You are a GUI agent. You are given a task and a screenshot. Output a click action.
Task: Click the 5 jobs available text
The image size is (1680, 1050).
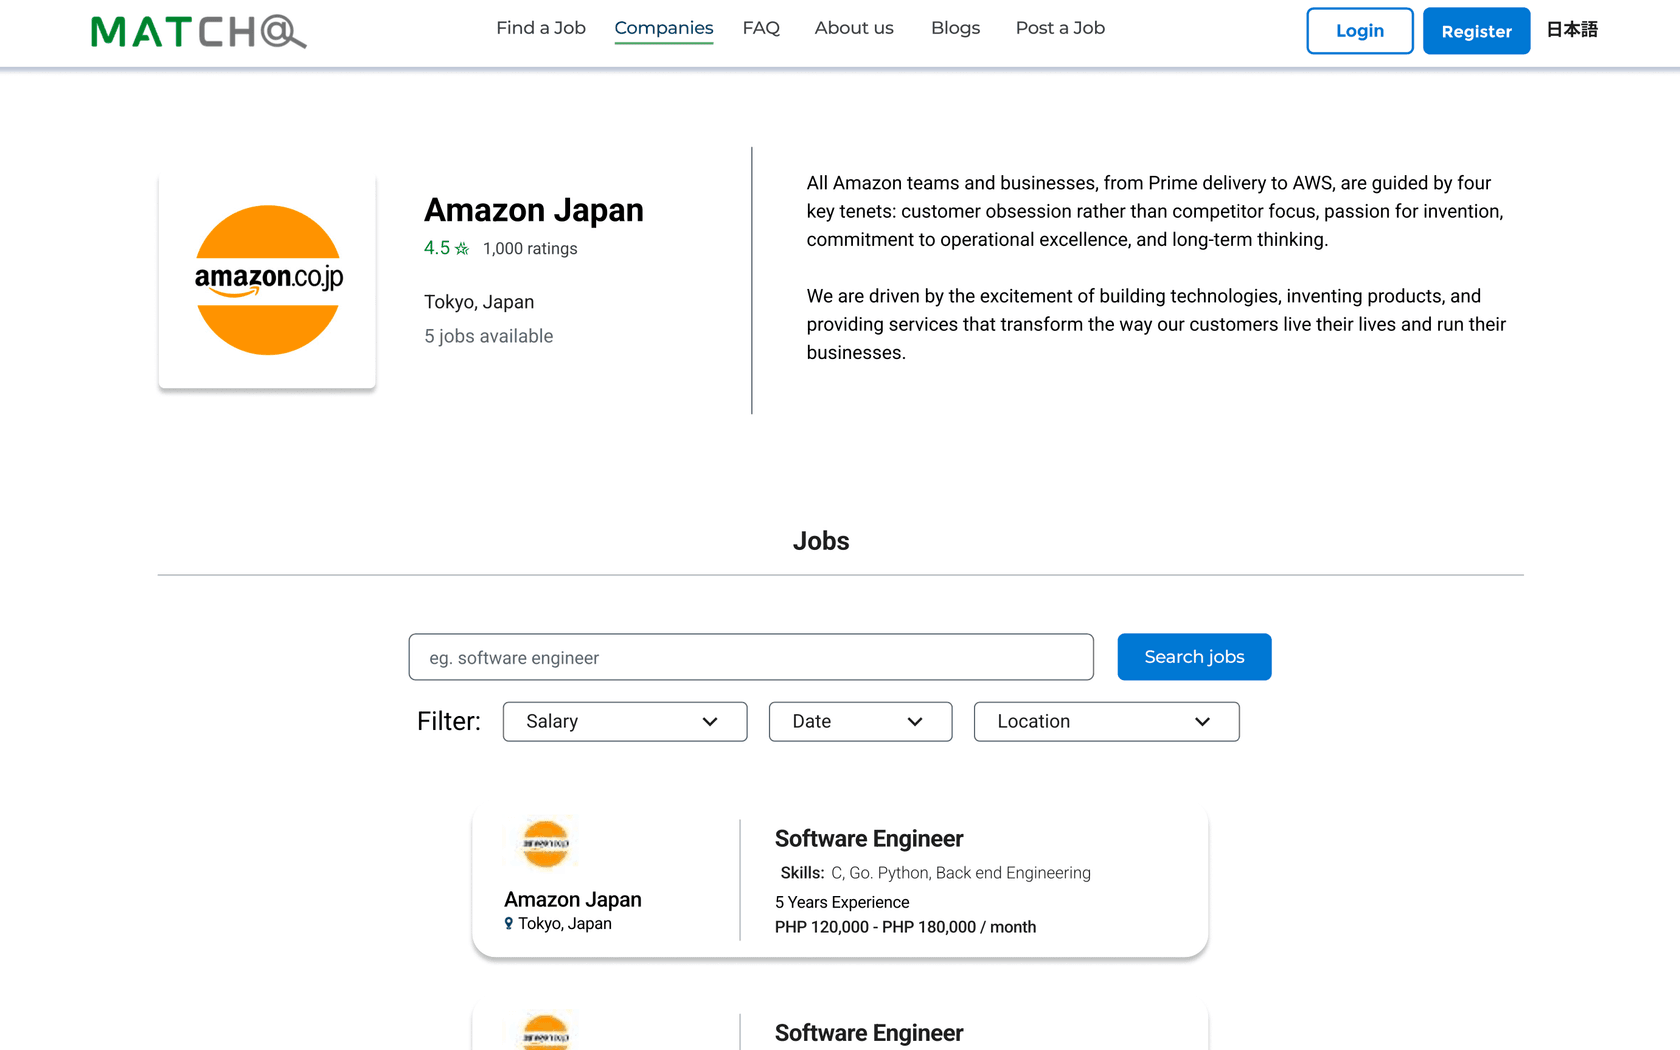(x=488, y=337)
